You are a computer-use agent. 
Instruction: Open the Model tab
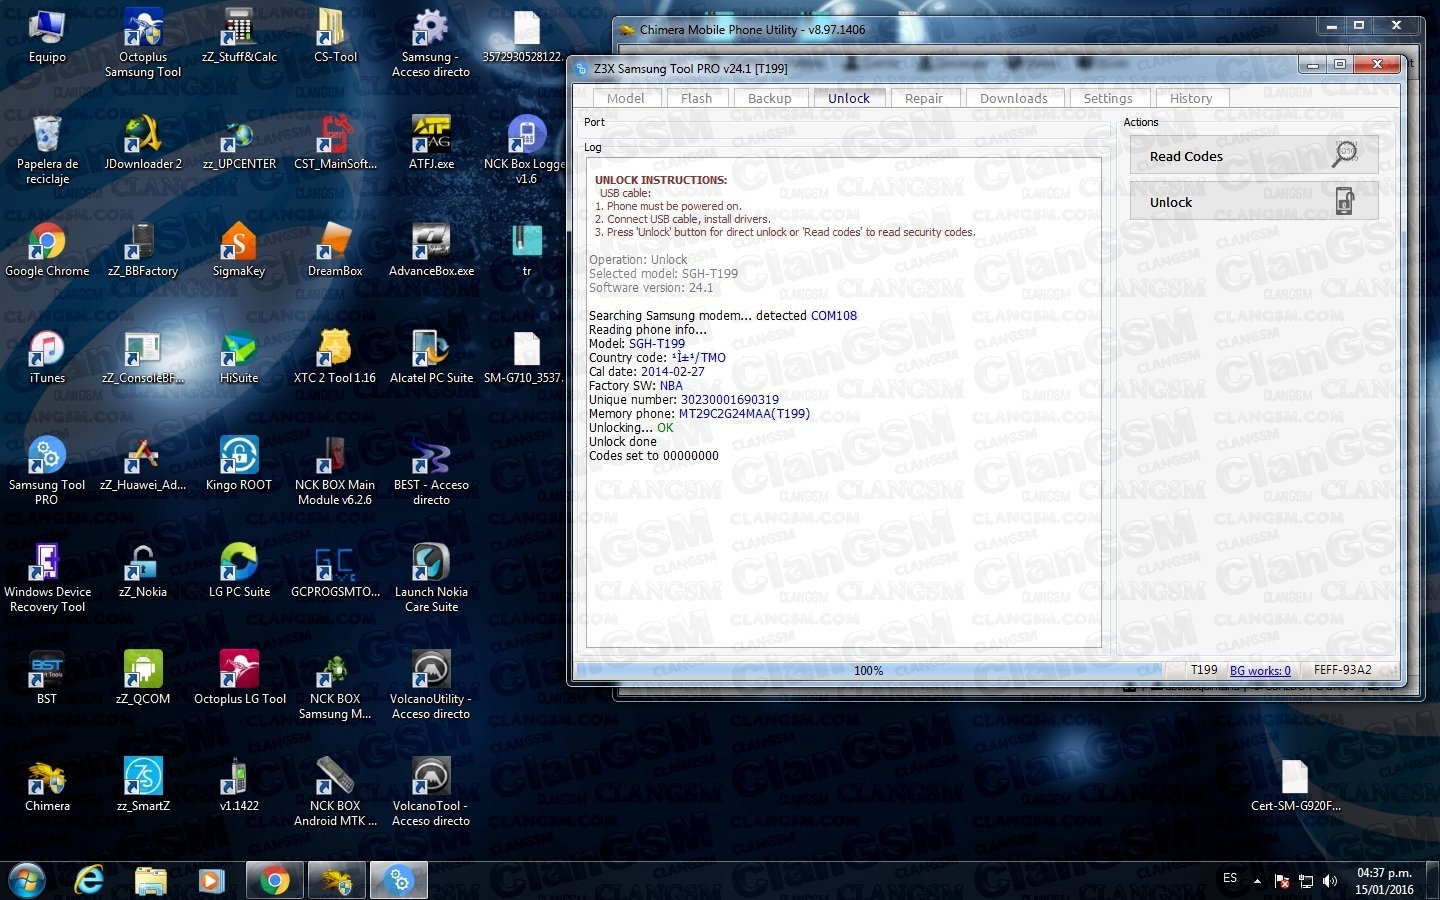(626, 98)
